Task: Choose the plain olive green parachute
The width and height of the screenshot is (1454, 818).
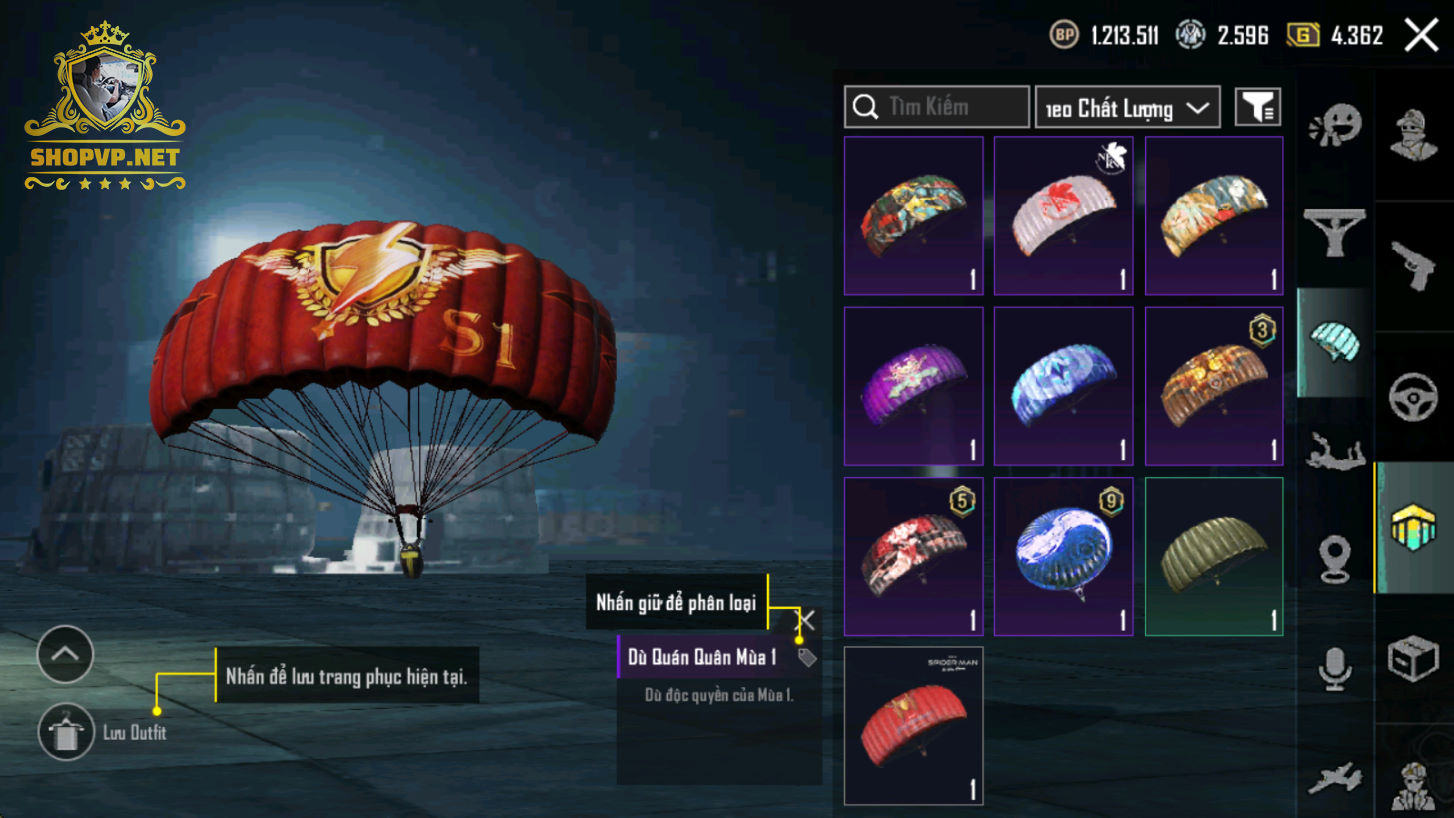Action: point(1214,556)
